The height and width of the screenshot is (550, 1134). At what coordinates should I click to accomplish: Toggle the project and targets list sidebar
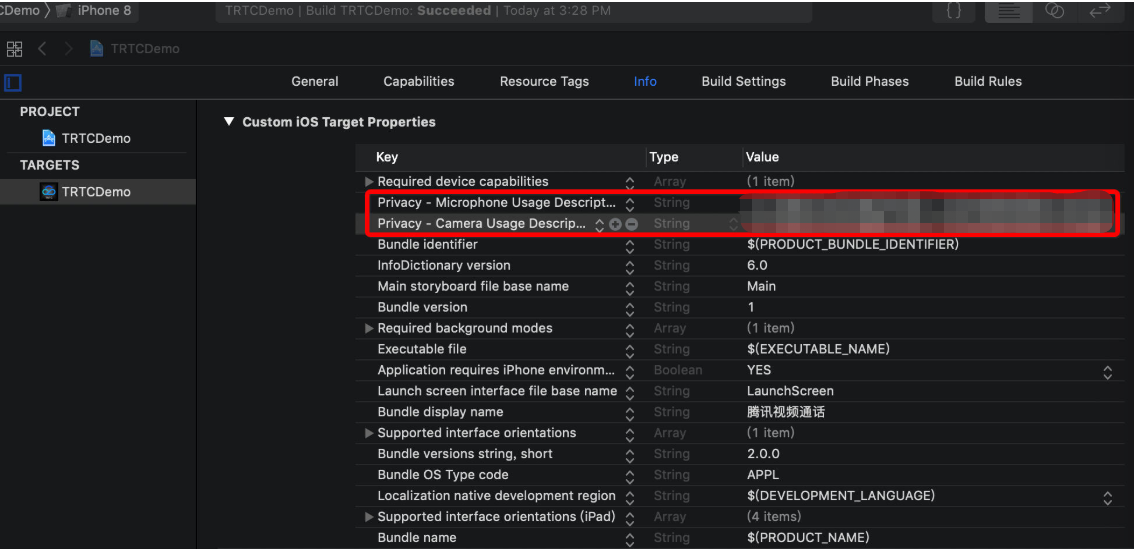[x=13, y=82]
